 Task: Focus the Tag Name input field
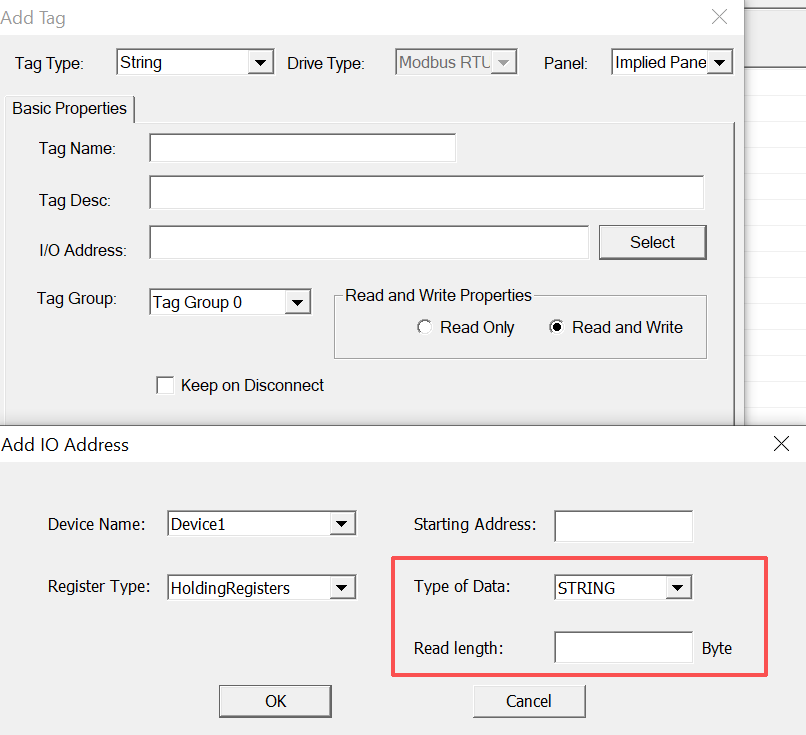coord(302,148)
